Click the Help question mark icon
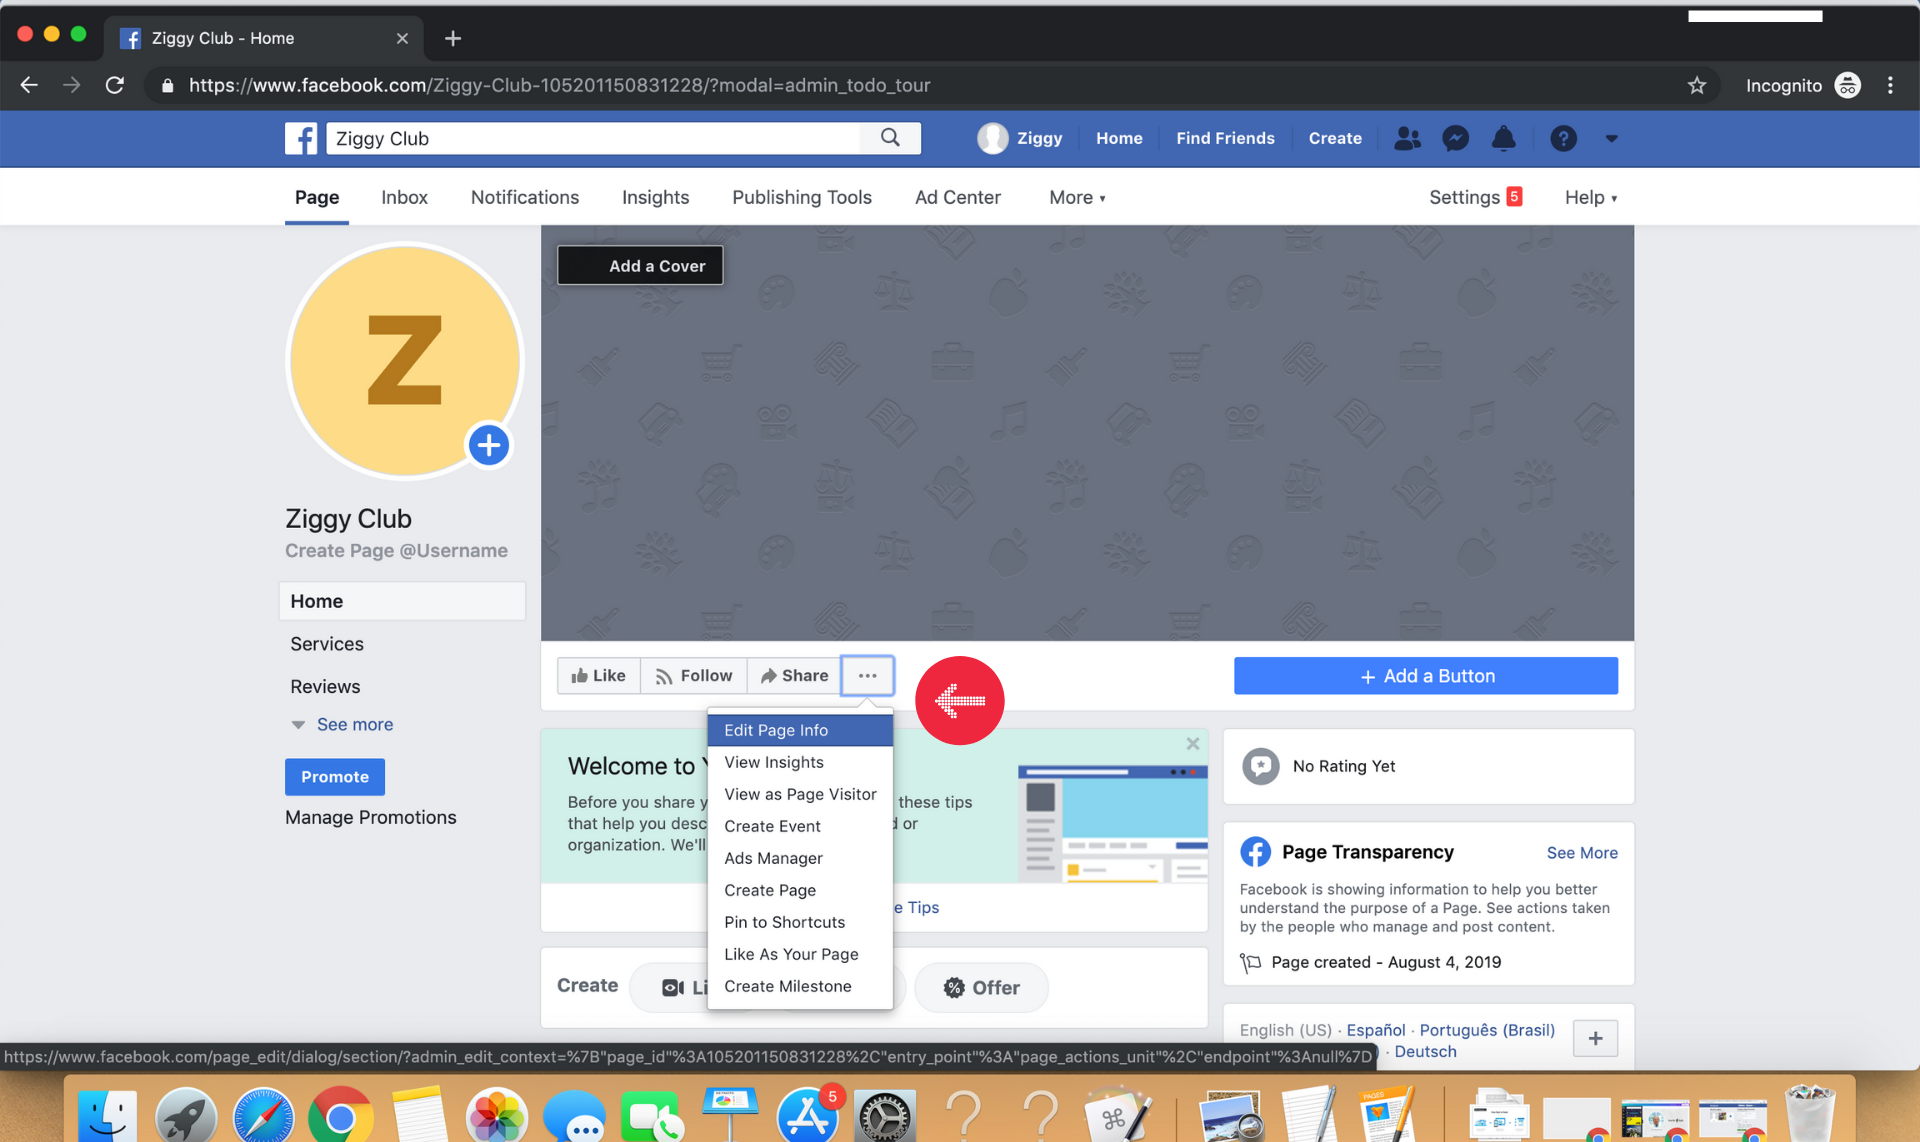1920x1142 pixels. pos(1564,137)
